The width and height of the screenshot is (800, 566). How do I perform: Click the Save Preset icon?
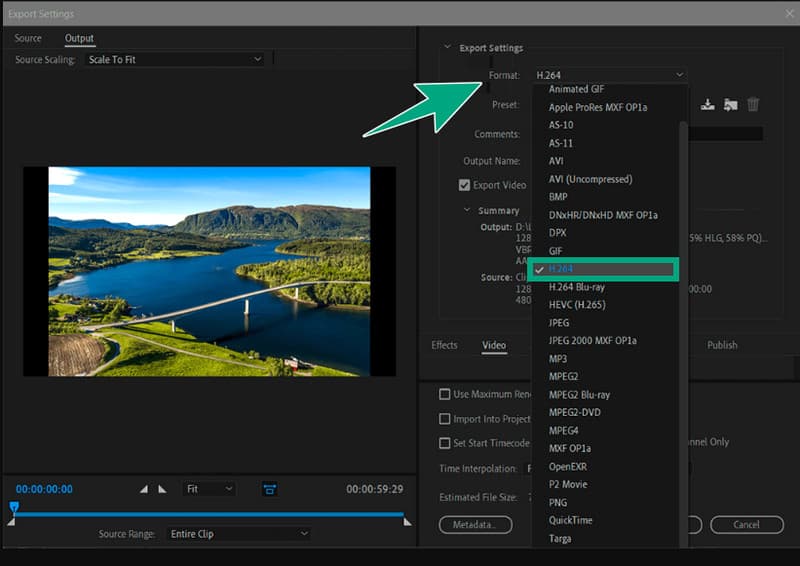[708, 105]
